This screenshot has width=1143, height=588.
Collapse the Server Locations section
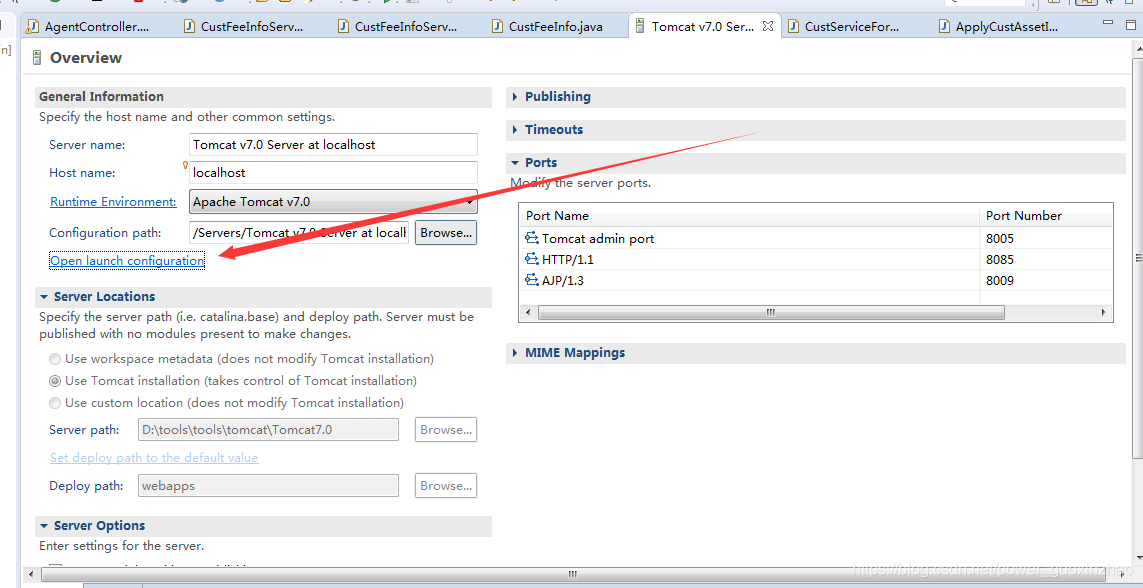tap(44, 297)
